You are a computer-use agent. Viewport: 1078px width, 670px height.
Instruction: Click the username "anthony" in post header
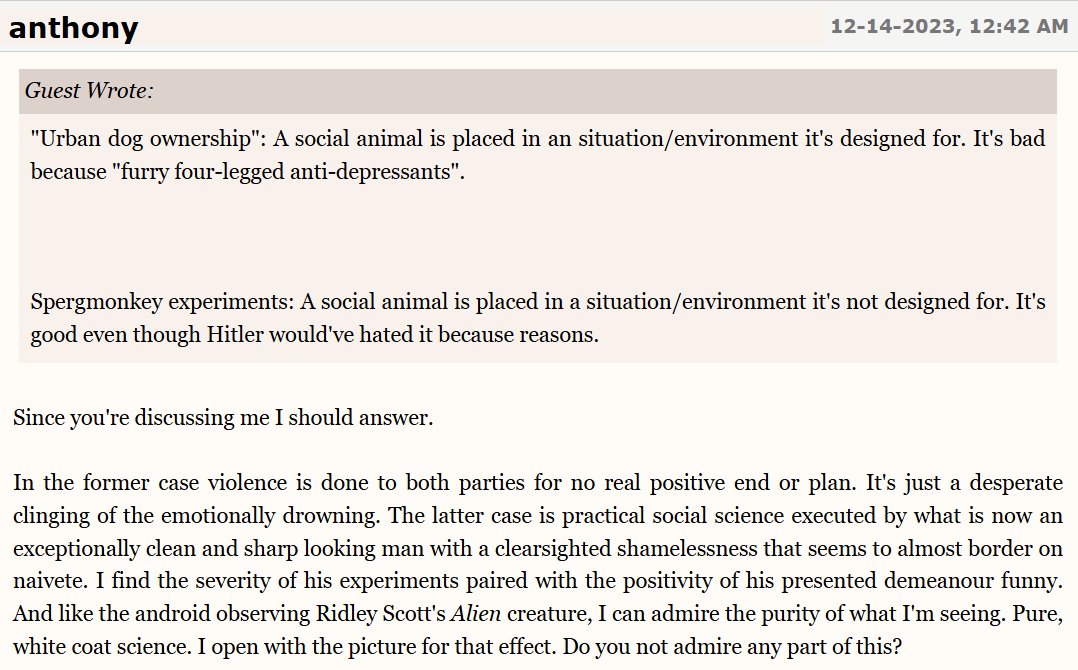point(73,27)
